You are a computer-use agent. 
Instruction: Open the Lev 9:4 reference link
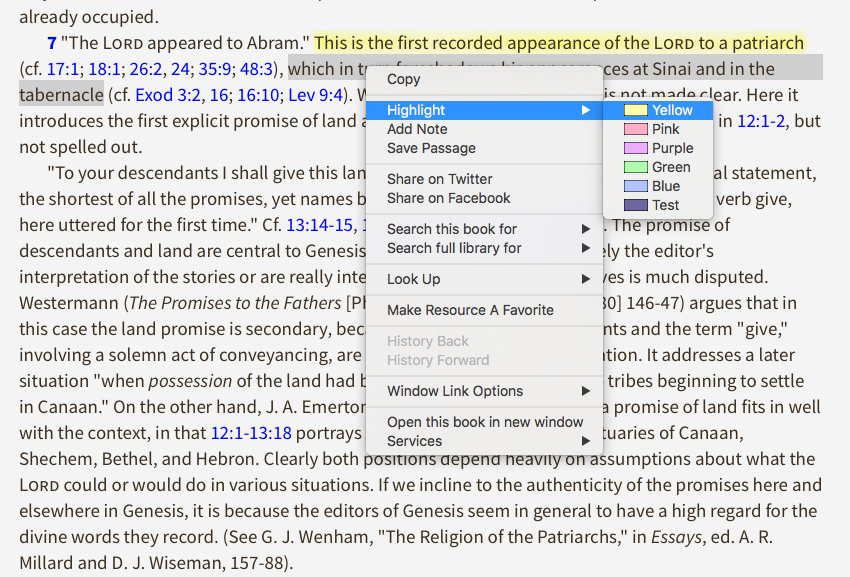pos(315,95)
